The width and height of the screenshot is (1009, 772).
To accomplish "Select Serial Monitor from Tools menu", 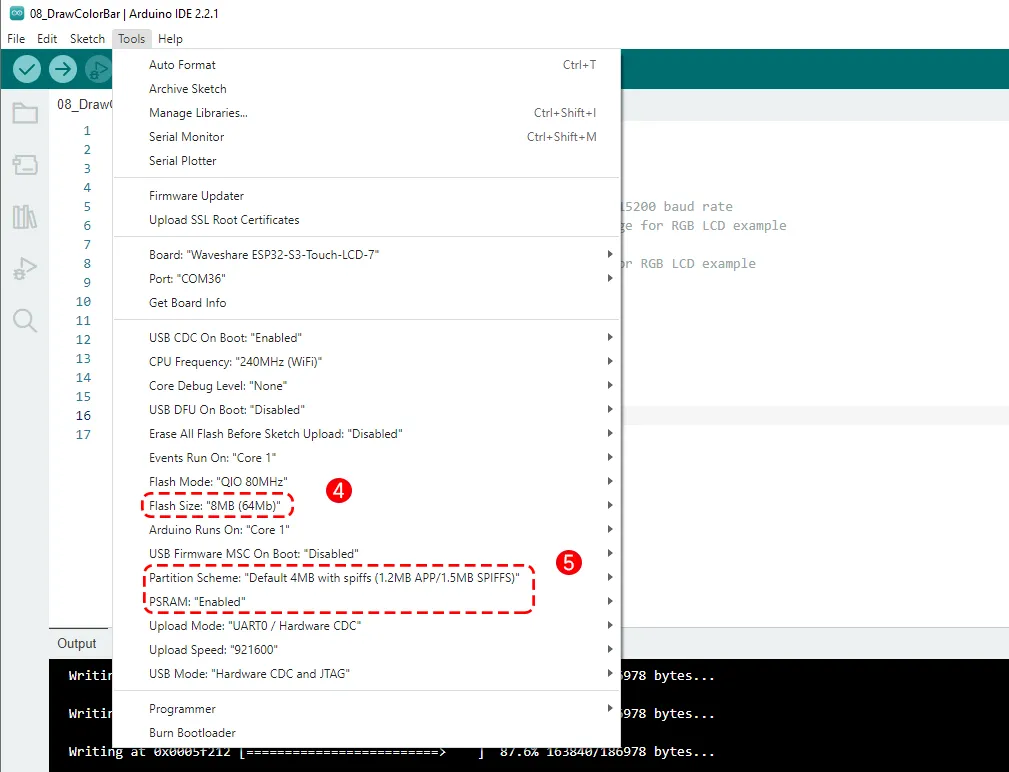I will [186, 137].
